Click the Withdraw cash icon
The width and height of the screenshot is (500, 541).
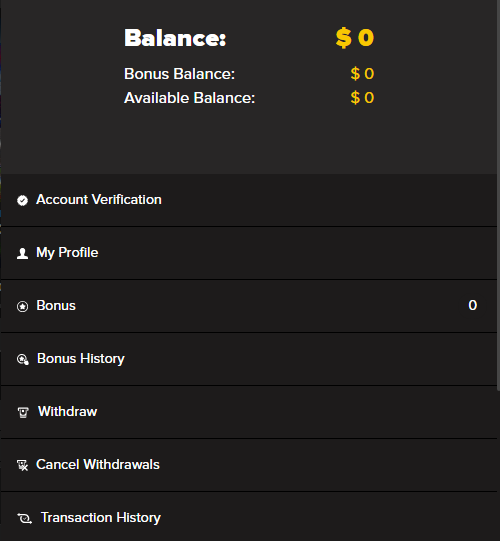point(23,412)
